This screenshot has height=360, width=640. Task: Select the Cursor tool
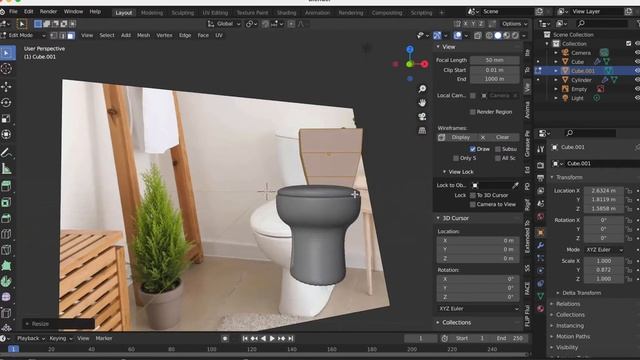tap(7, 69)
